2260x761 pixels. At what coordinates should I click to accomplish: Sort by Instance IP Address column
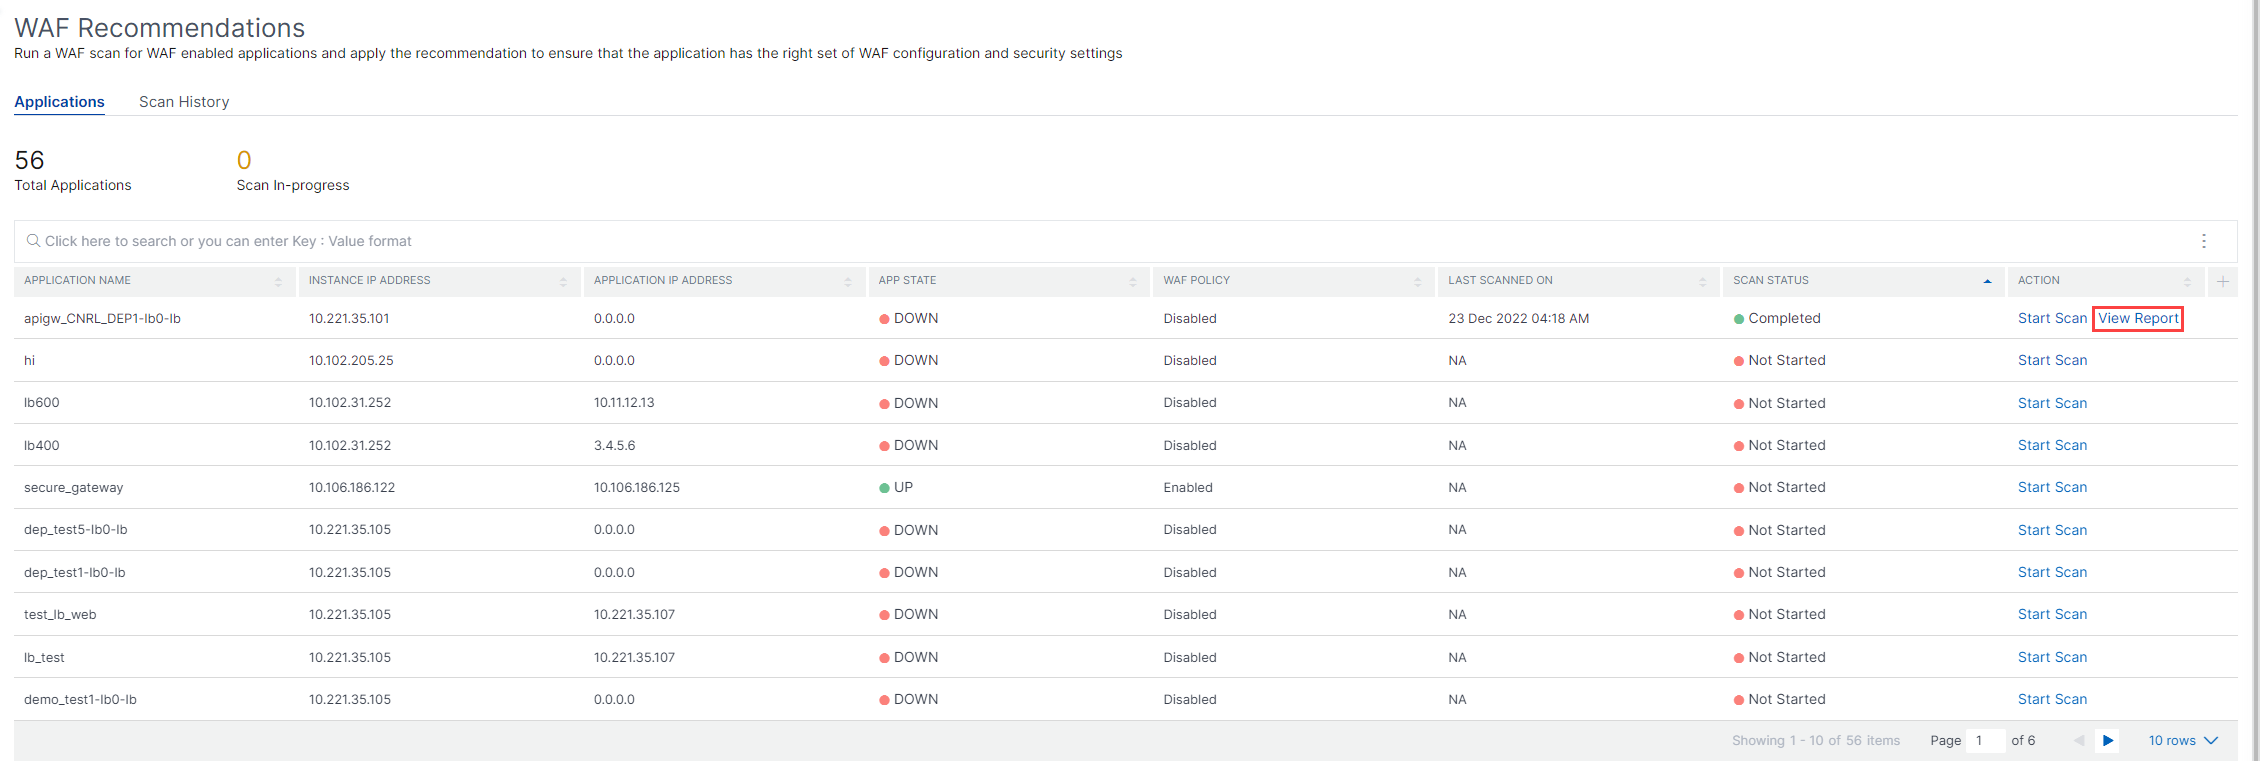click(x=563, y=282)
